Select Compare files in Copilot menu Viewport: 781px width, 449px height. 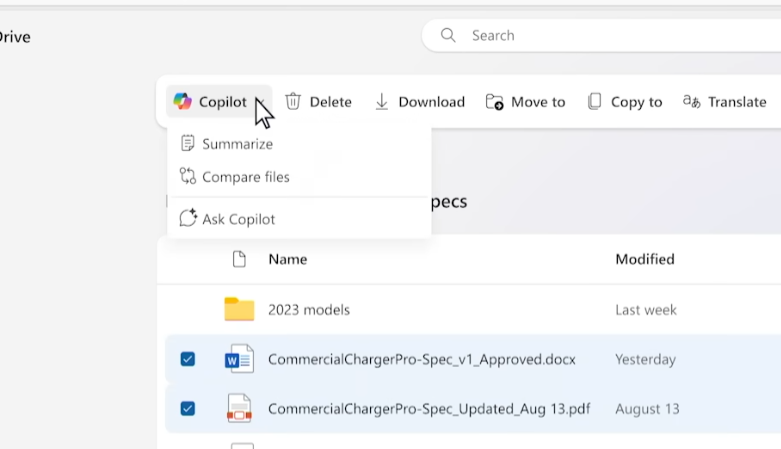click(245, 177)
